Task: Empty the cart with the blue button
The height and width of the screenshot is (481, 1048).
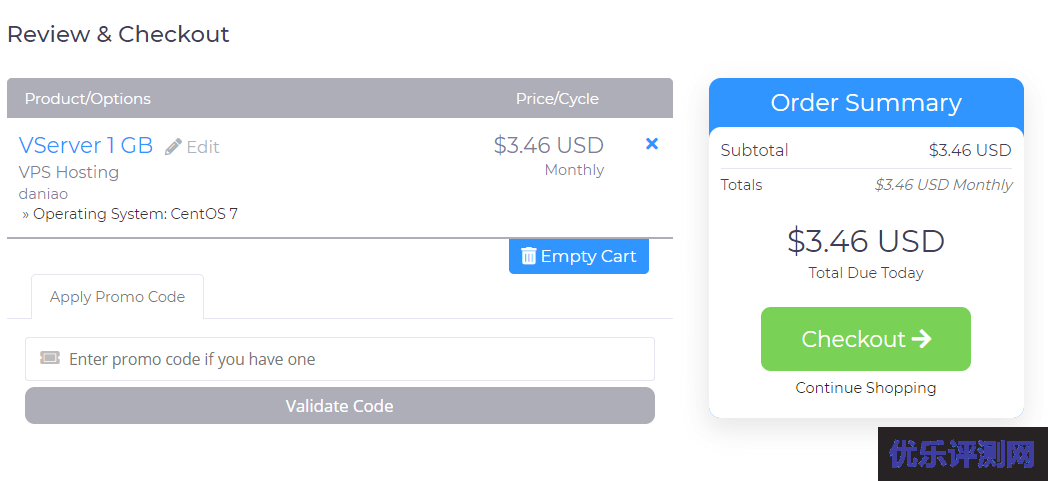Action: pyautogui.click(x=579, y=256)
